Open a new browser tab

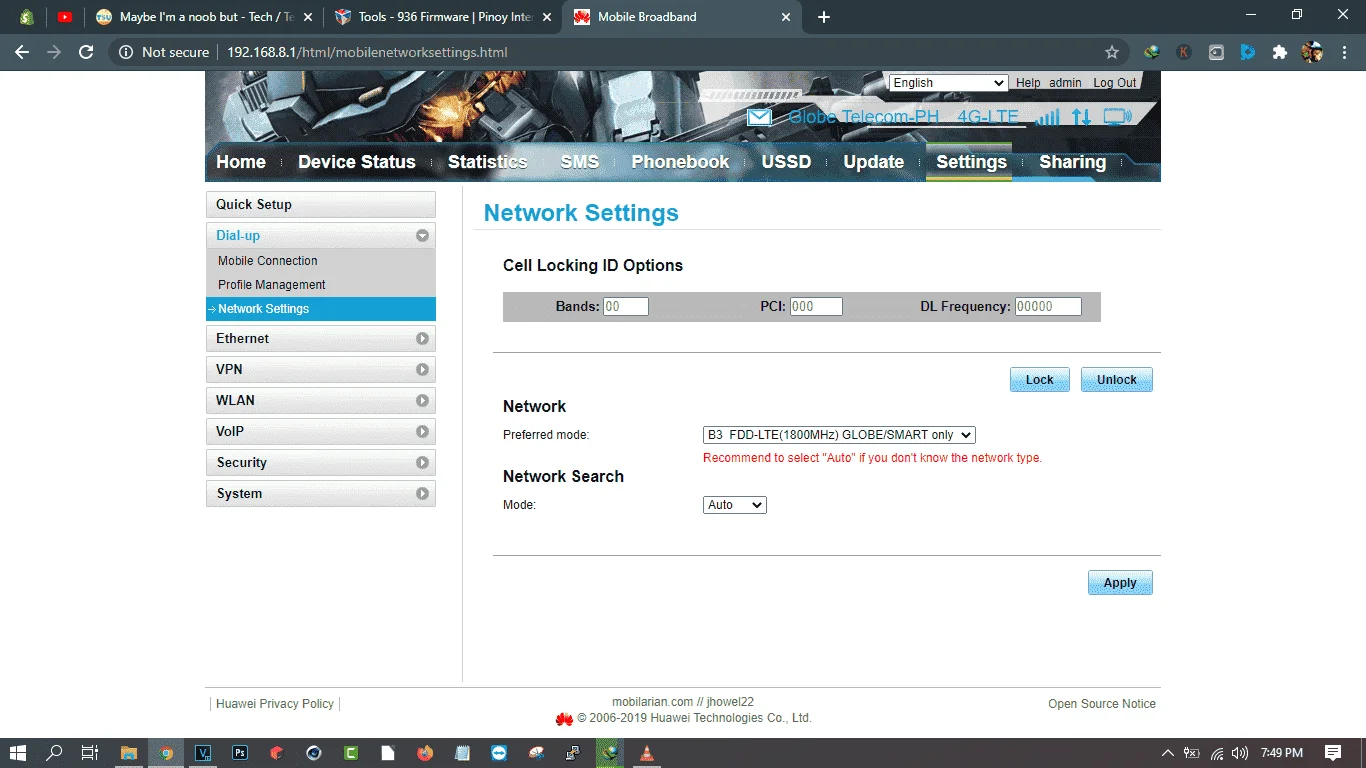tap(824, 17)
